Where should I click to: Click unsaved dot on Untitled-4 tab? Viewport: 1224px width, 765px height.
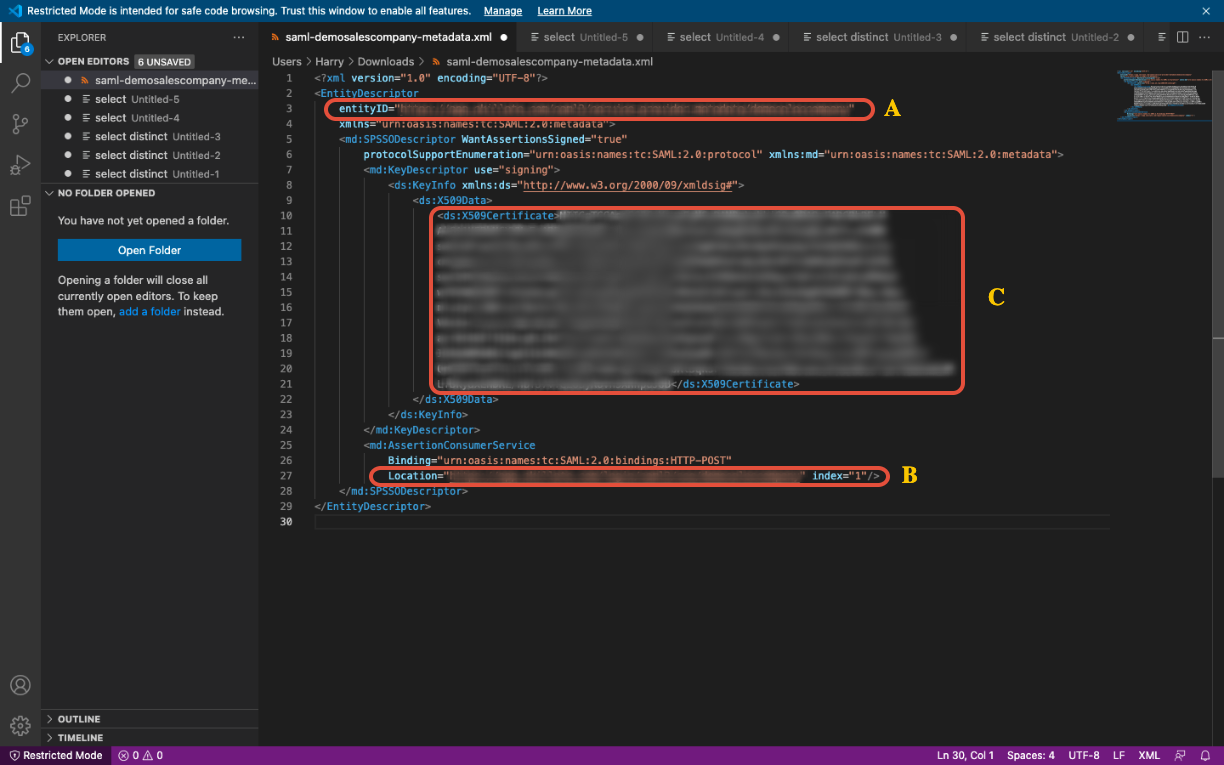coord(777,37)
